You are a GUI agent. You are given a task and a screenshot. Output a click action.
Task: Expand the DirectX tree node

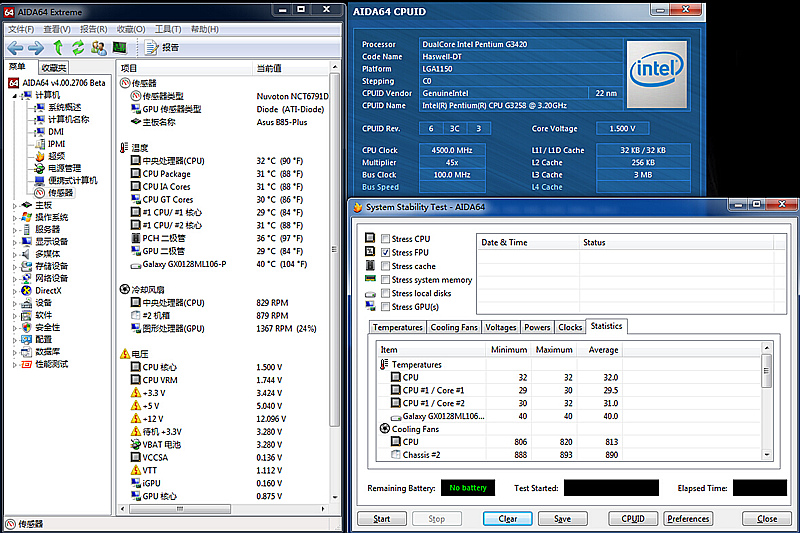pos(15,290)
